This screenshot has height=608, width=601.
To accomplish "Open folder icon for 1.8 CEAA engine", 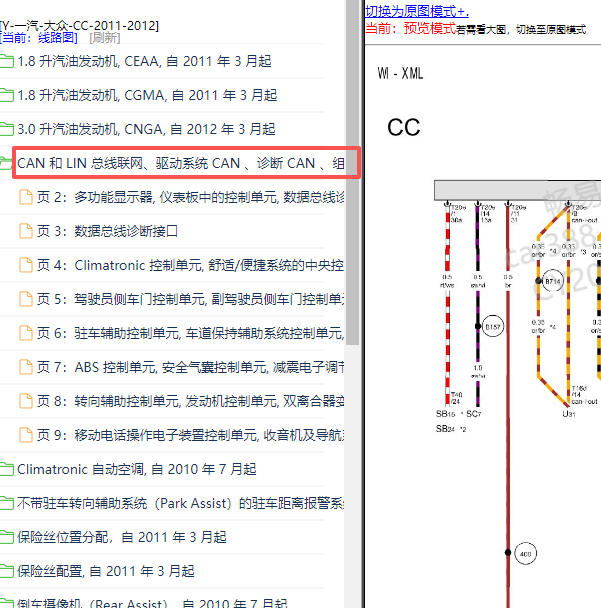I will coord(7,61).
